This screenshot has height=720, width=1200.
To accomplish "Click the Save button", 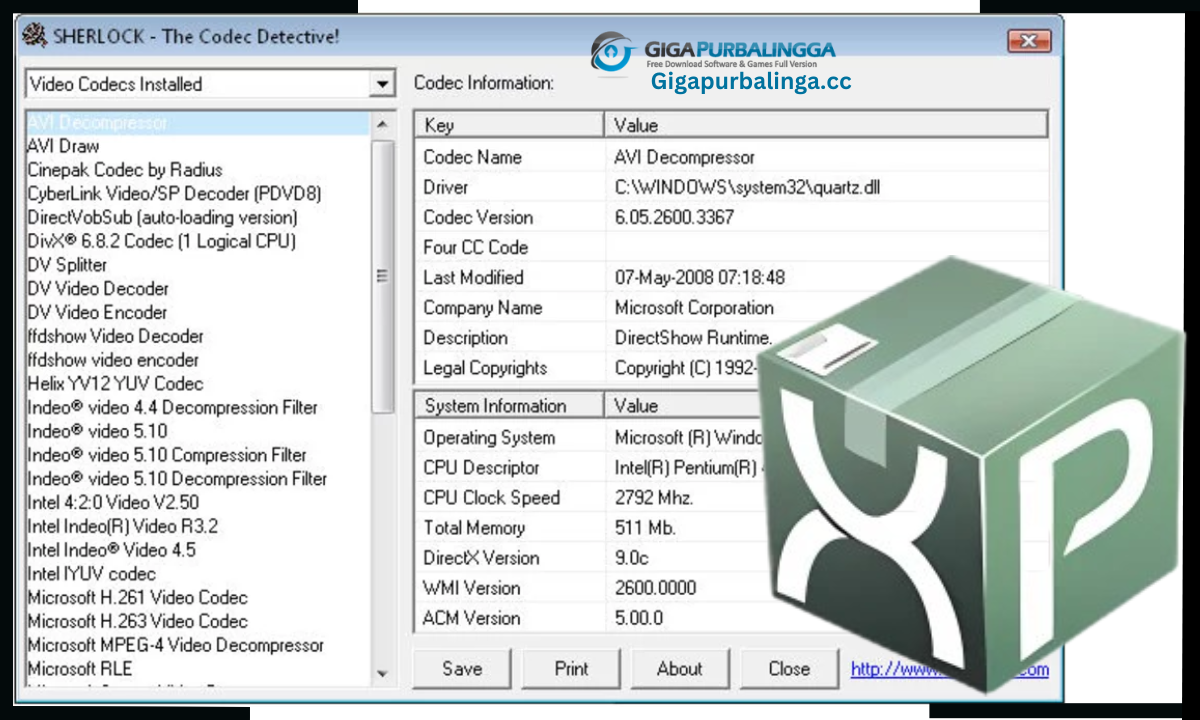I will pos(462,669).
